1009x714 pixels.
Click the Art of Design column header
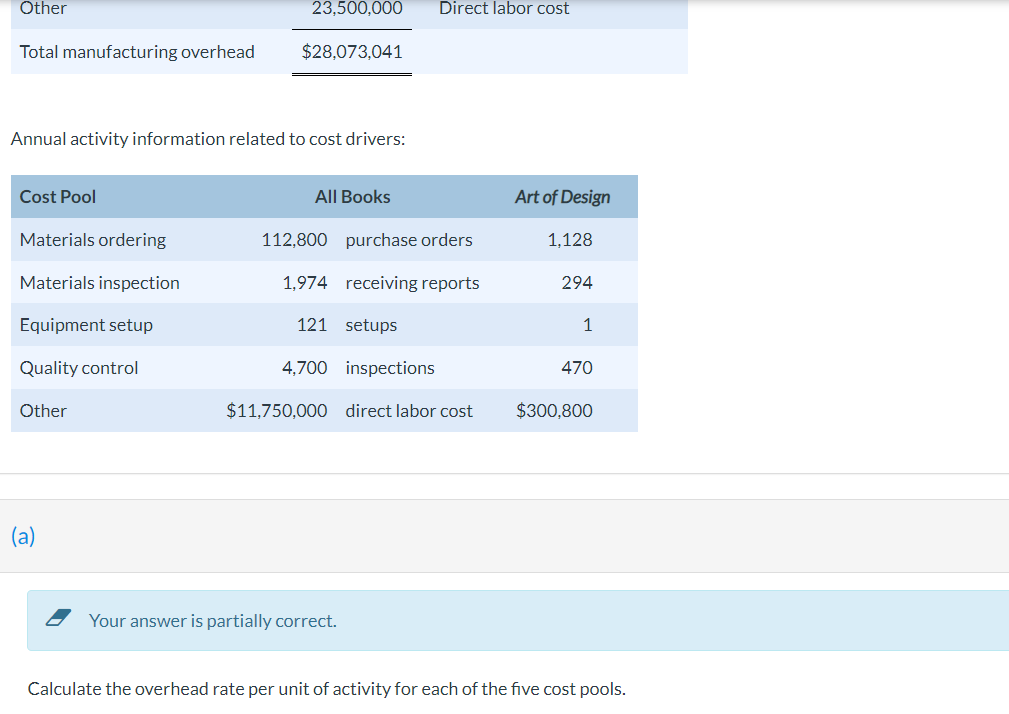(562, 197)
